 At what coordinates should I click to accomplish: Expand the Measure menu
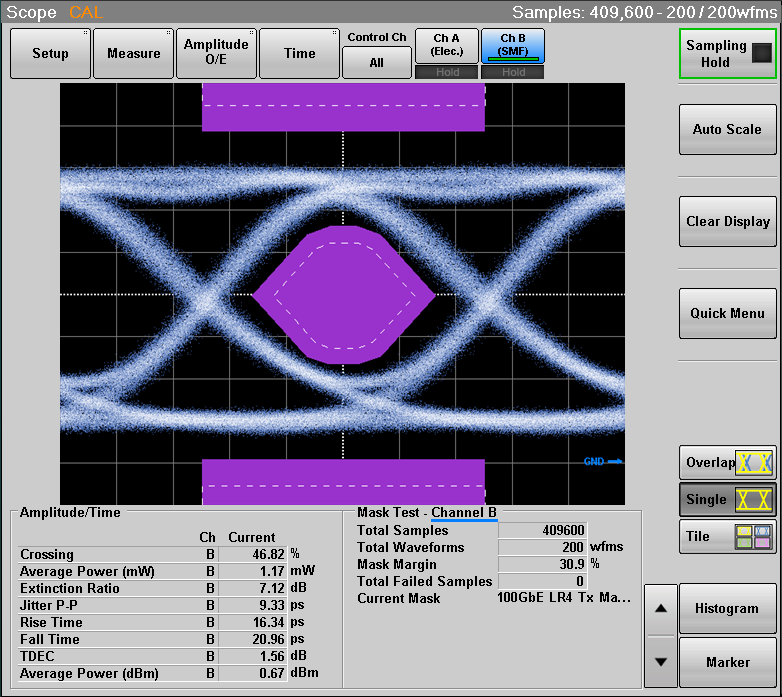click(x=133, y=54)
